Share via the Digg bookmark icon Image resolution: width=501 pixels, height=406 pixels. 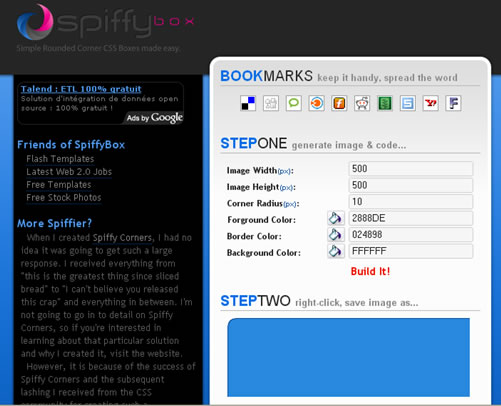[271, 103]
